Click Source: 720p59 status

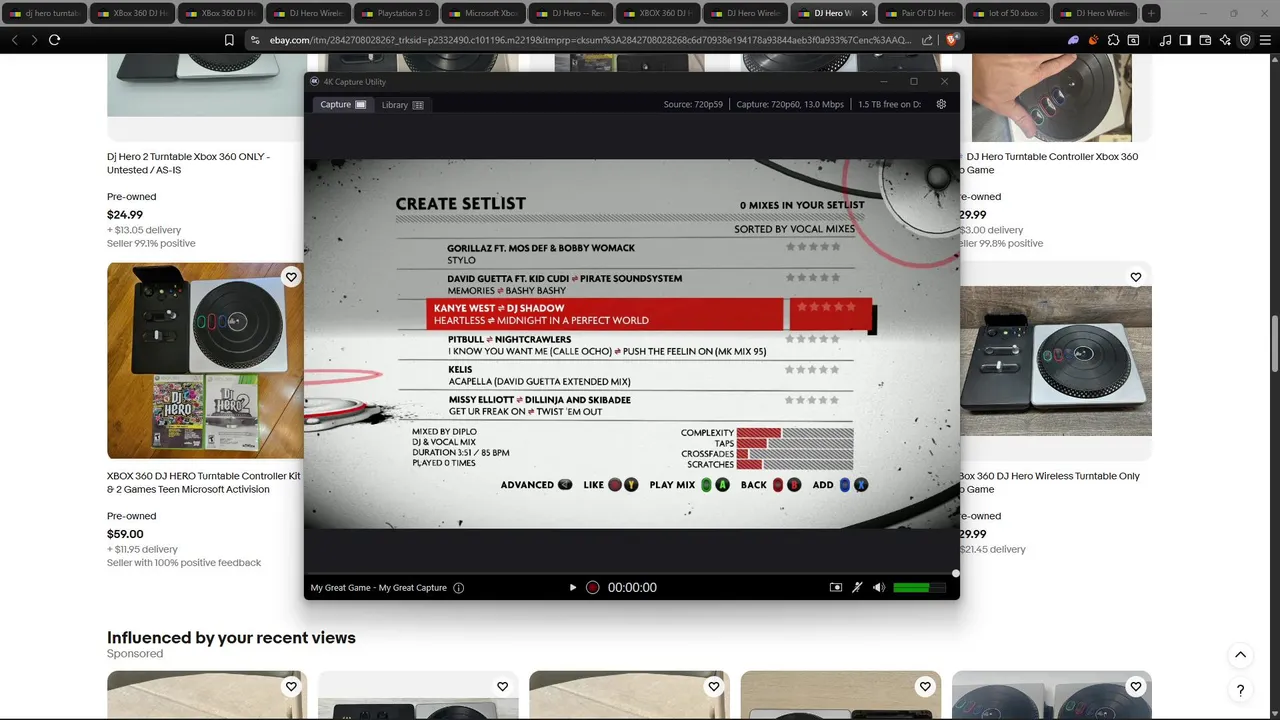point(694,105)
